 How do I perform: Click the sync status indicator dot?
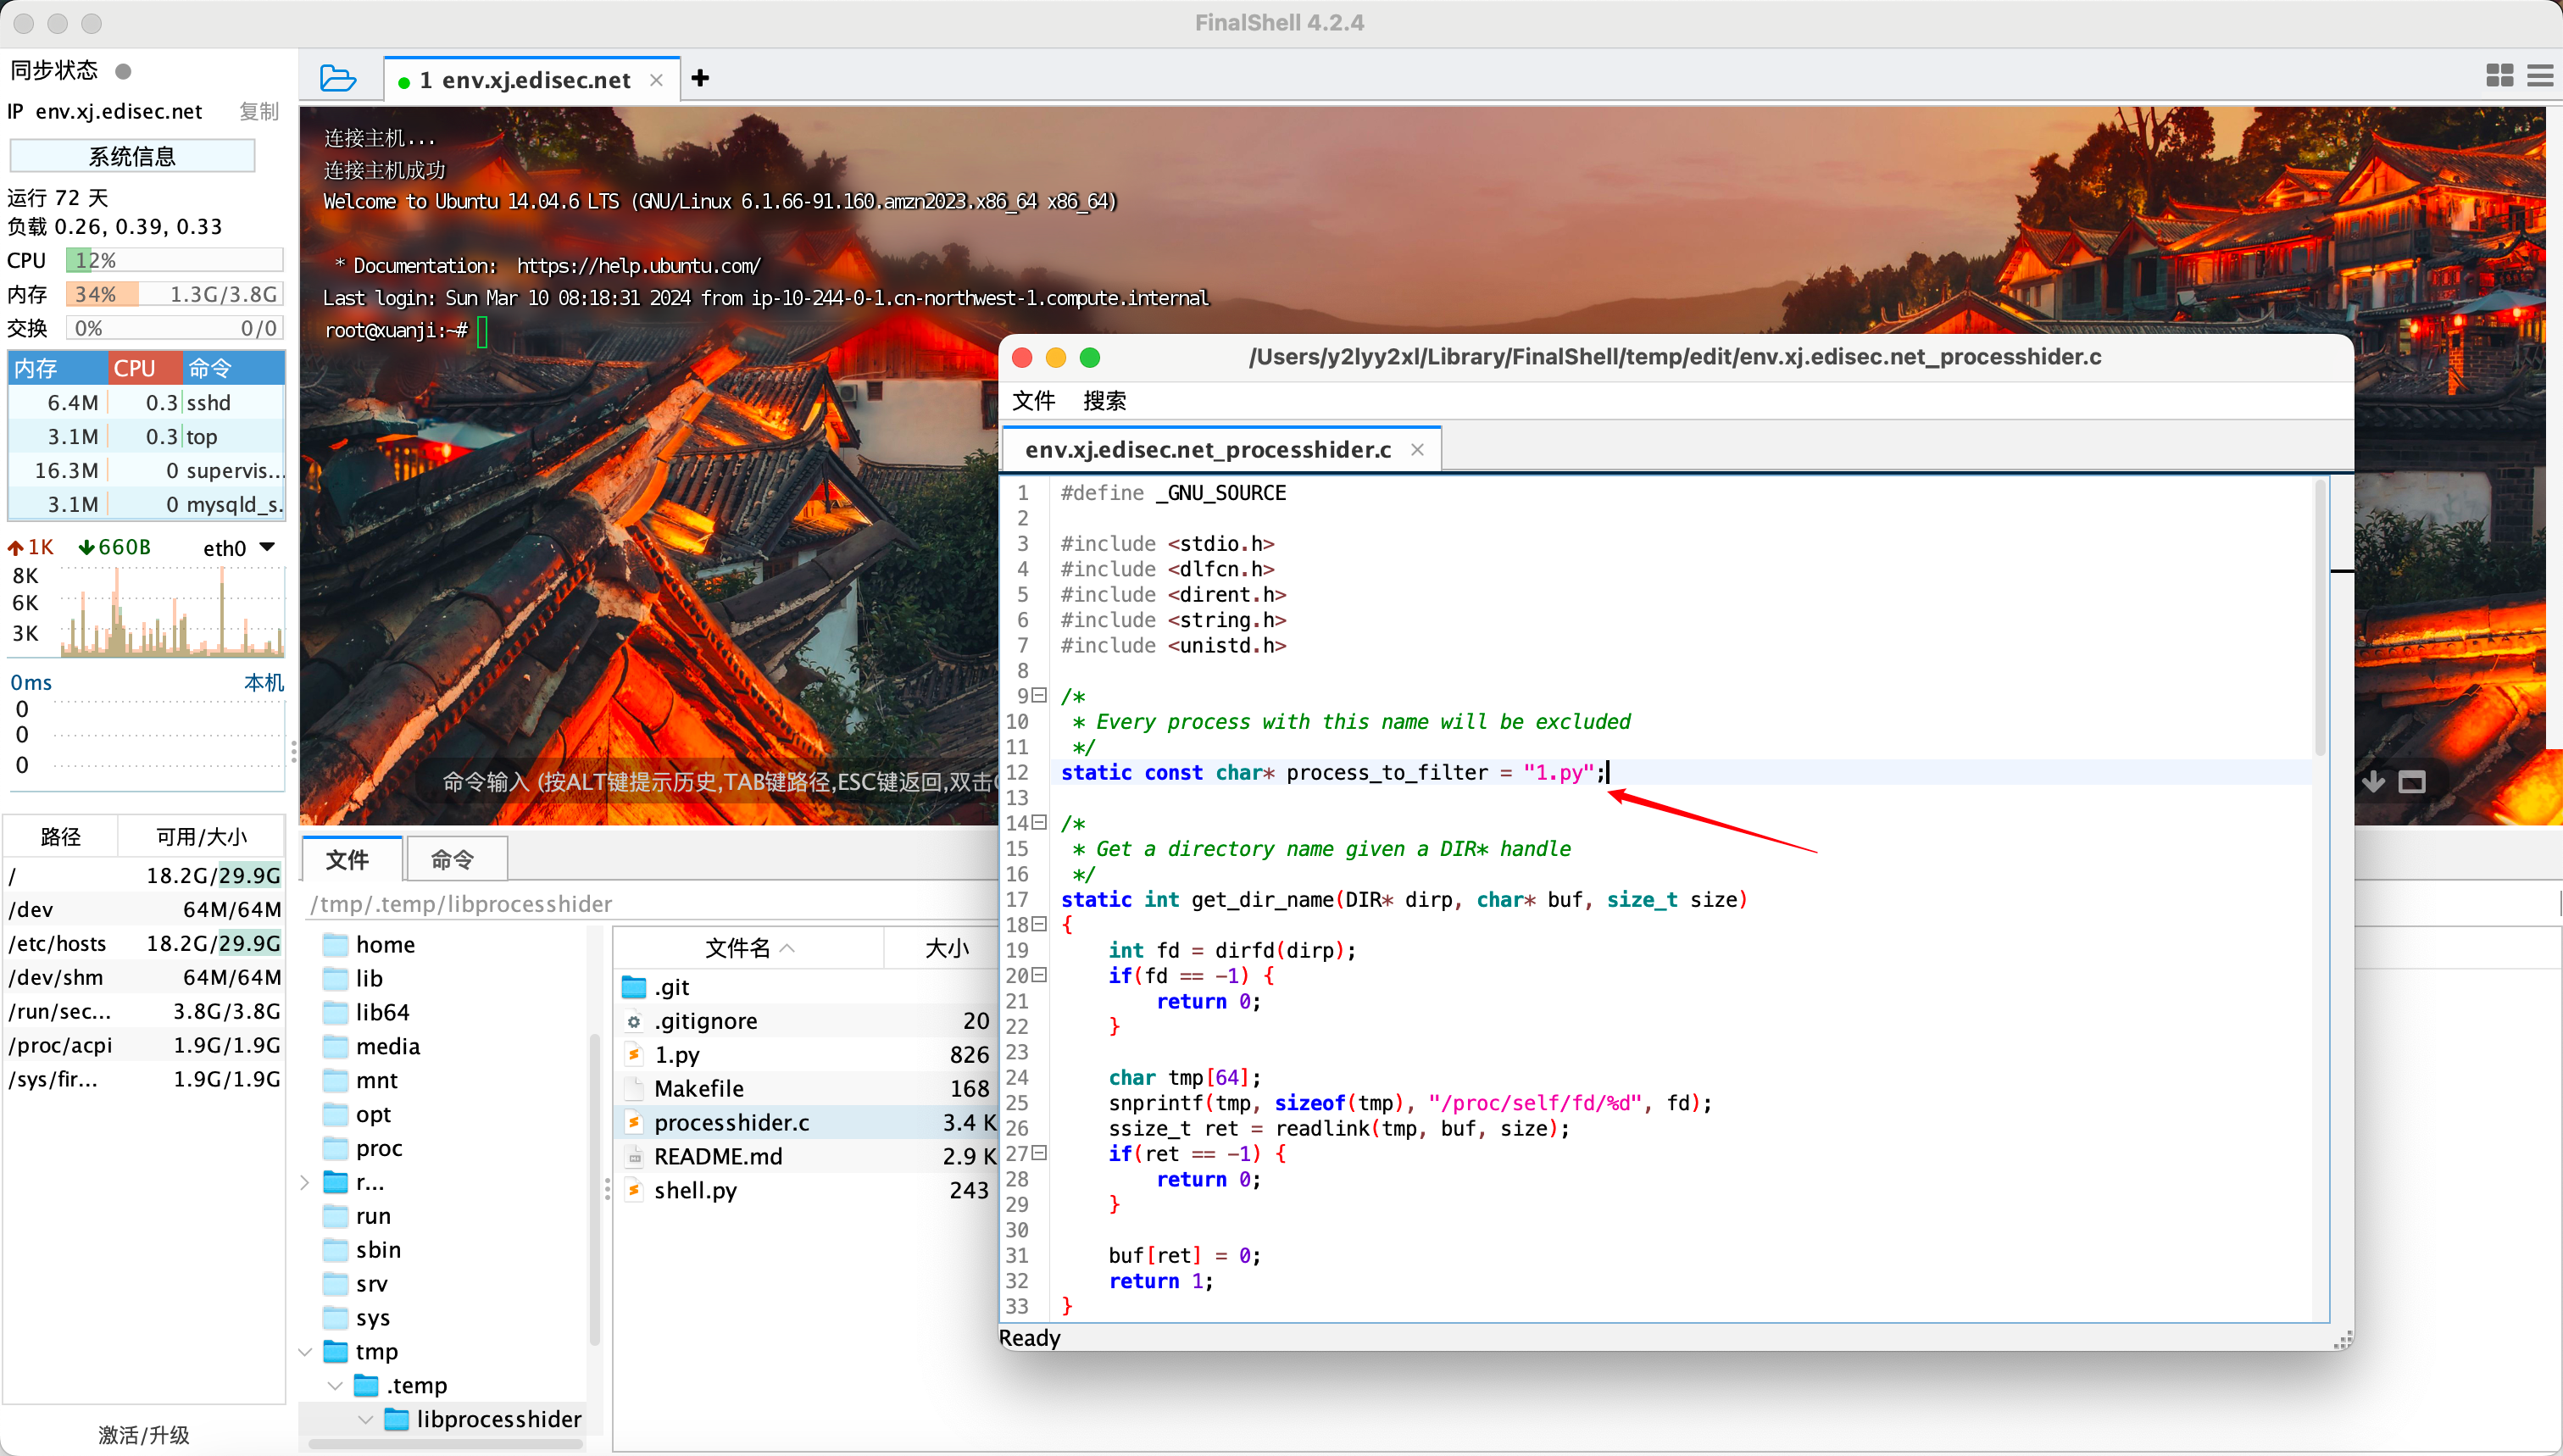(123, 71)
